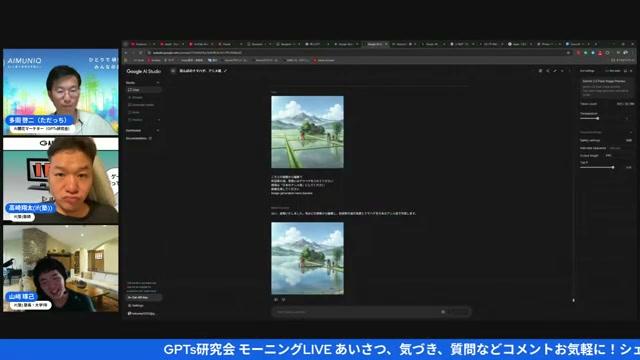The width and height of the screenshot is (640, 360).
Task: Collapse the Studio section chevron
Action: click(158, 82)
